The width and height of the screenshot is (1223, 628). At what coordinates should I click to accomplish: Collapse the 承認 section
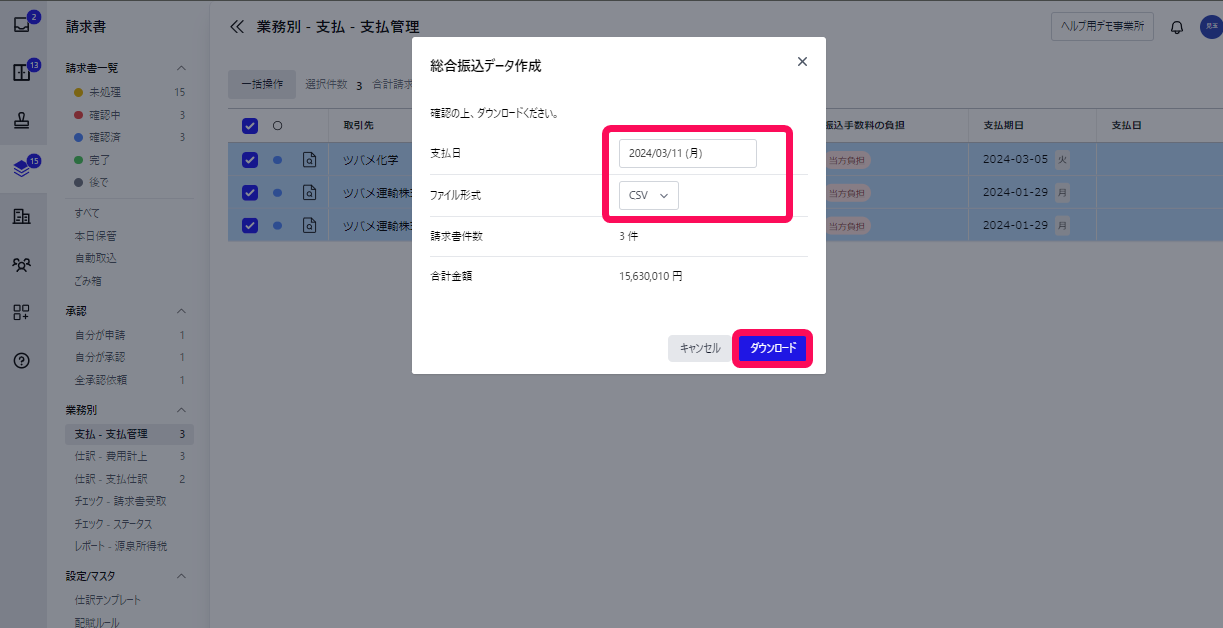coord(181,311)
